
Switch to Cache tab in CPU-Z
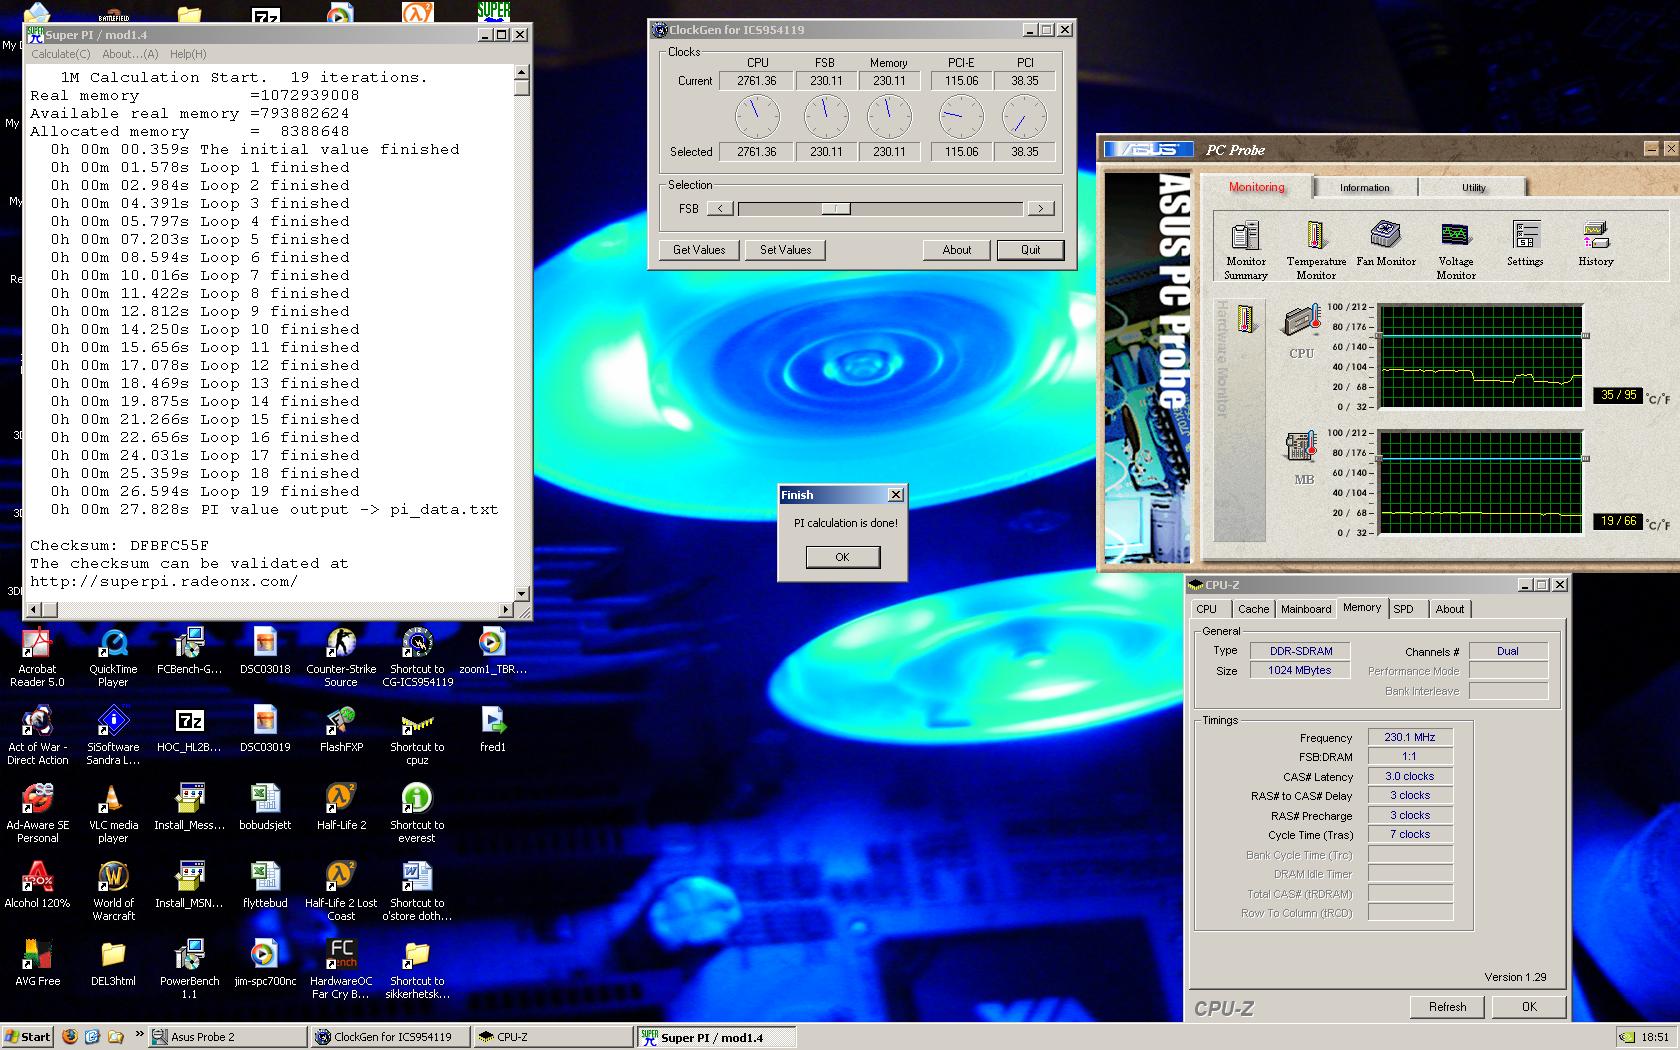[1253, 609]
